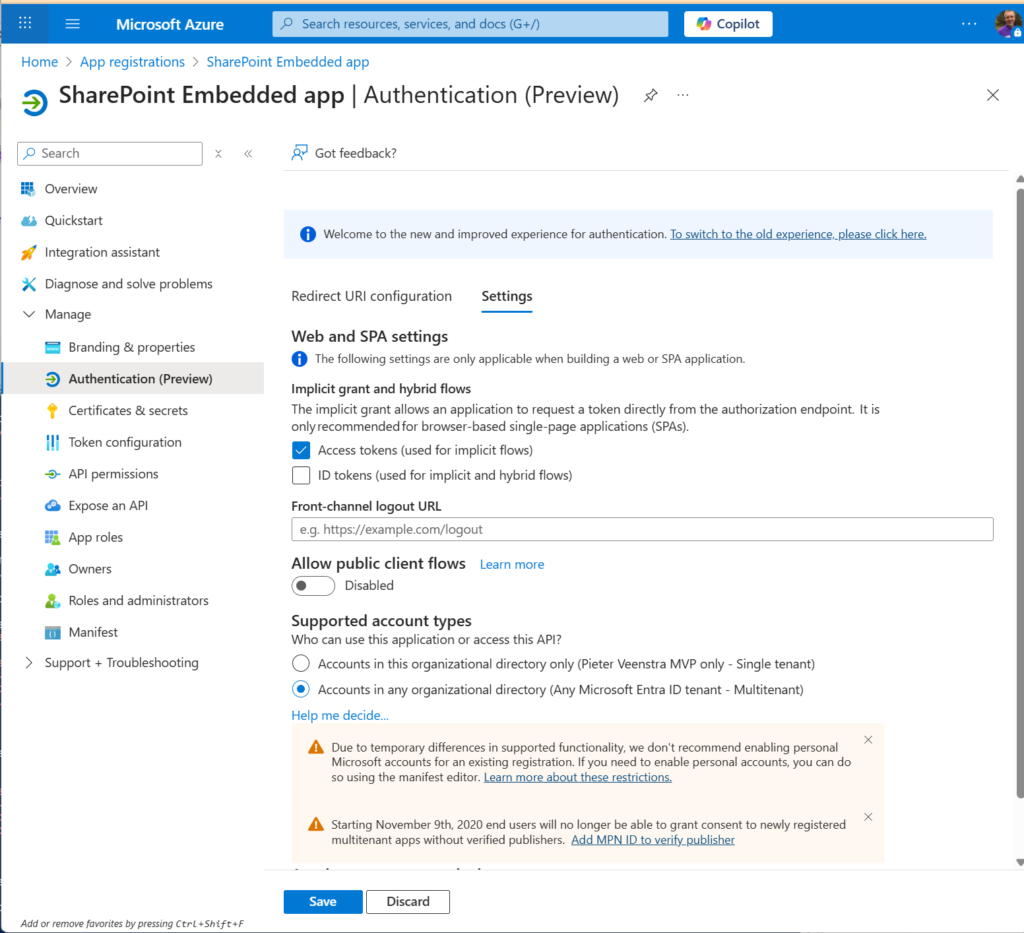Click the Home breadcrumb

coord(39,62)
